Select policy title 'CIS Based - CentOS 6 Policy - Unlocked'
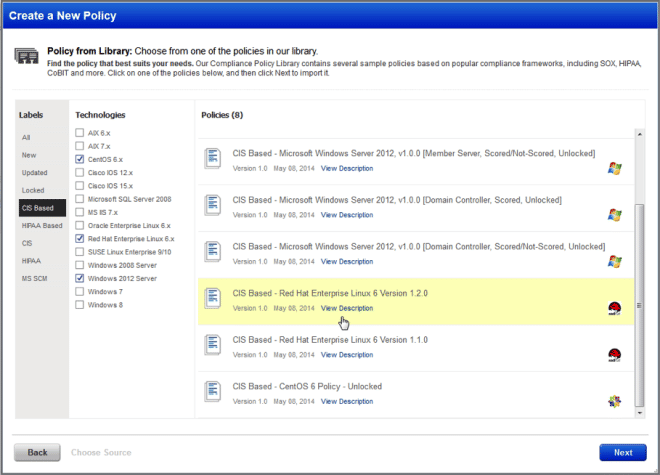This screenshot has height=475, width=660. (x=307, y=386)
